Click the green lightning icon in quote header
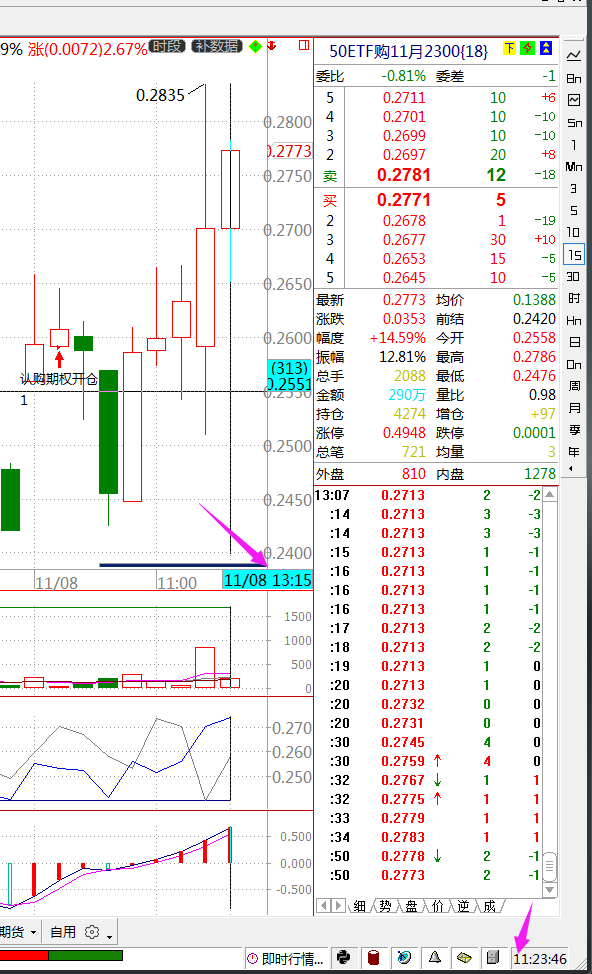 [527, 48]
